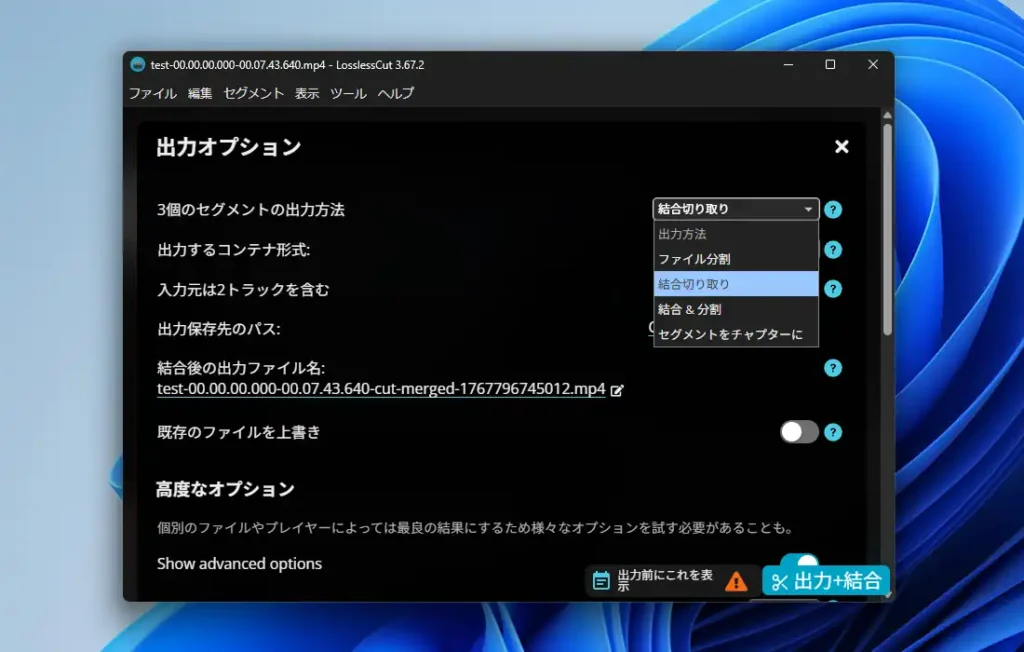Image resolution: width=1024 pixels, height=652 pixels.
Task: Toggle the Show advanced options switch
Action: [800, 562]
